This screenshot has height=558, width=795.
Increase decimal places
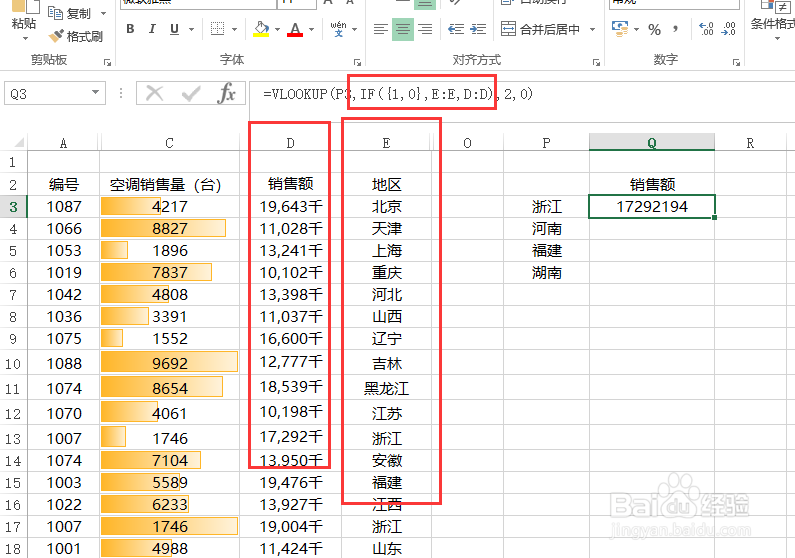[x=706, y=29]
